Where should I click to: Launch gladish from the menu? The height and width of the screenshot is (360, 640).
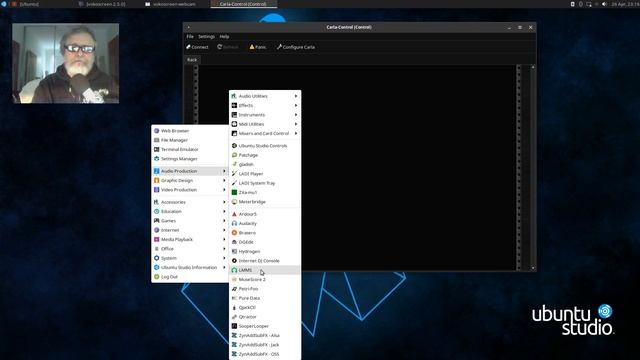(265, 164)
